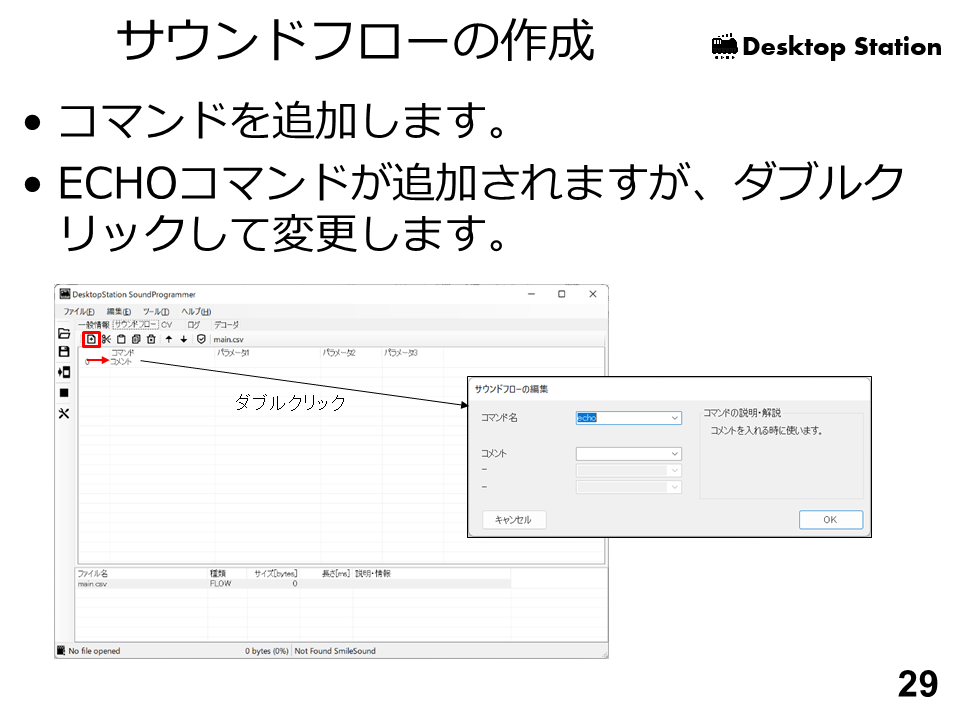Switch to the CV tab

[x=167, y=325]
